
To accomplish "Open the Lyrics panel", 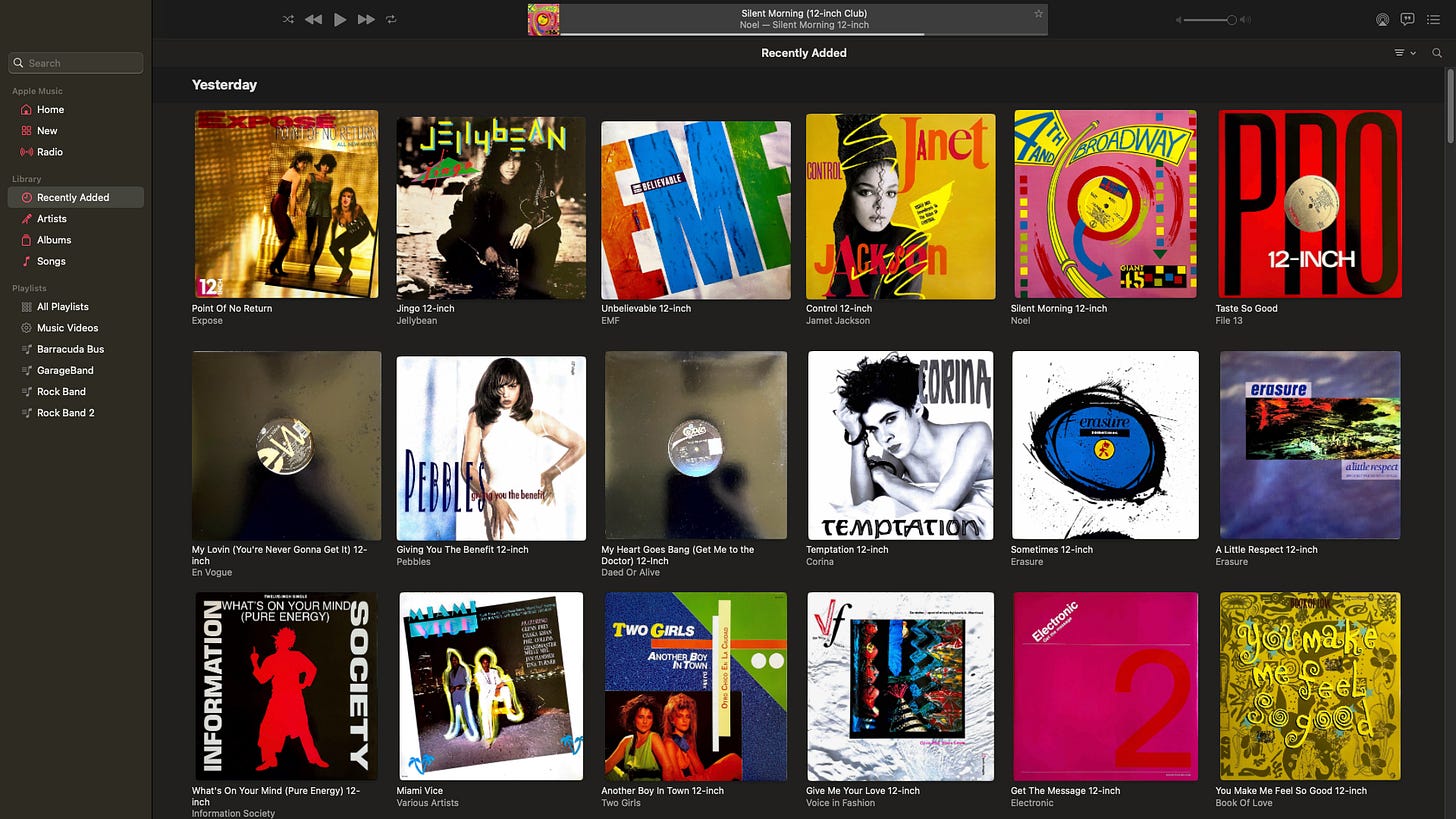I will click(x=1407, y=19).
